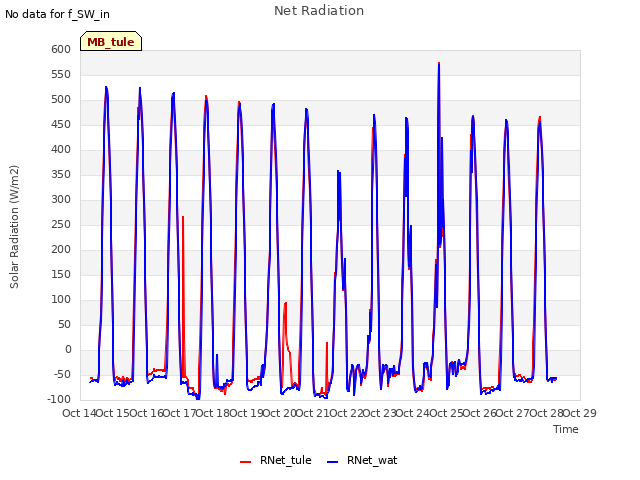Click the 0 y-axis tick label
Image resolution: width=640 pixels, height=480 pixels.
(x=68, y=349)
